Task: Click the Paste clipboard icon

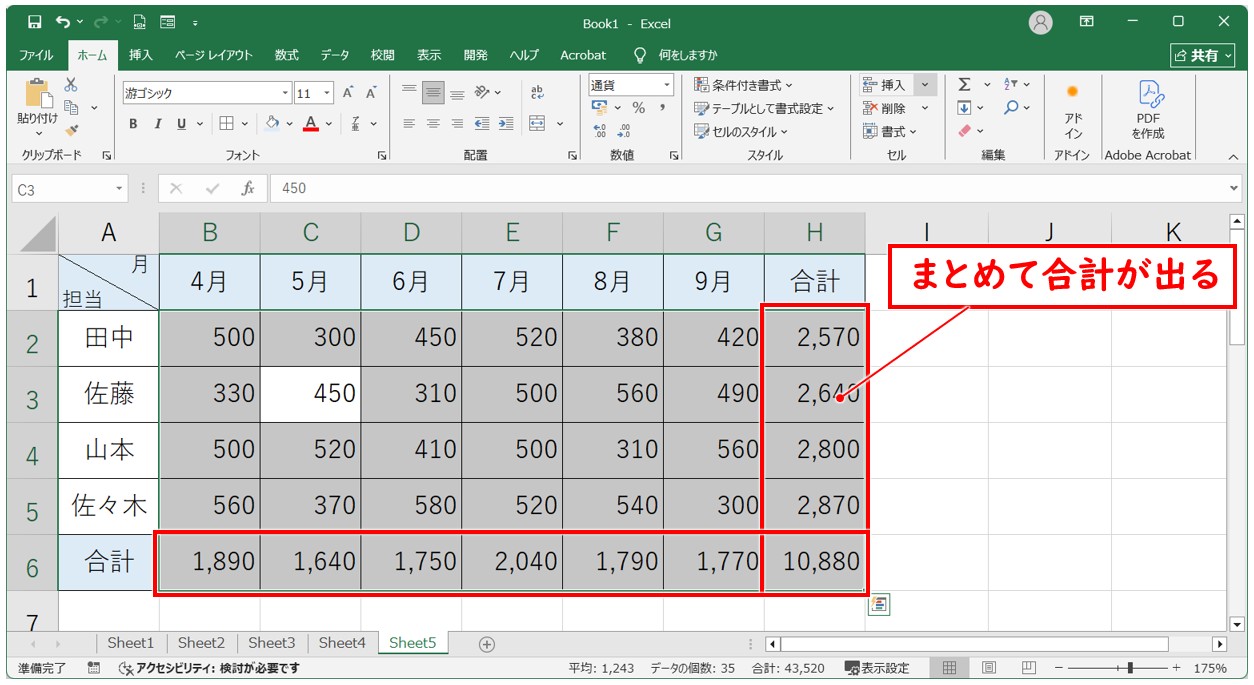Action: tap(38, 94)
